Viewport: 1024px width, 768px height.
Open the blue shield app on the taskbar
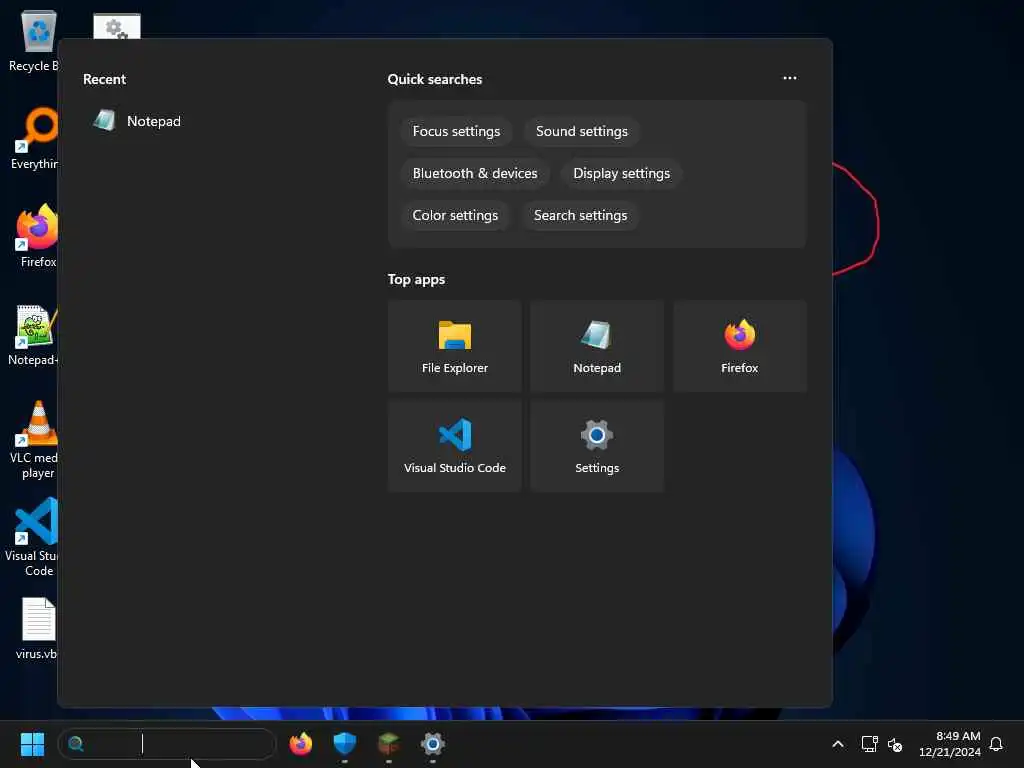(x=344, y=744)
